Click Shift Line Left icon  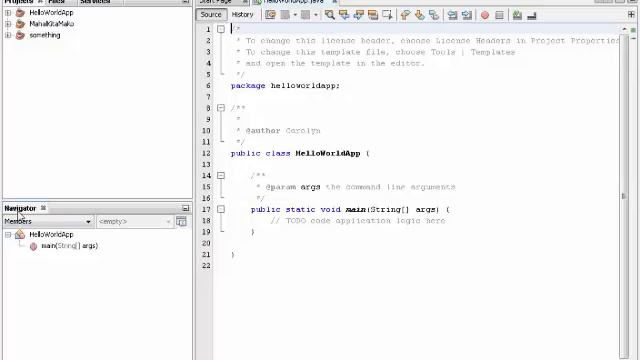[452, 15]
